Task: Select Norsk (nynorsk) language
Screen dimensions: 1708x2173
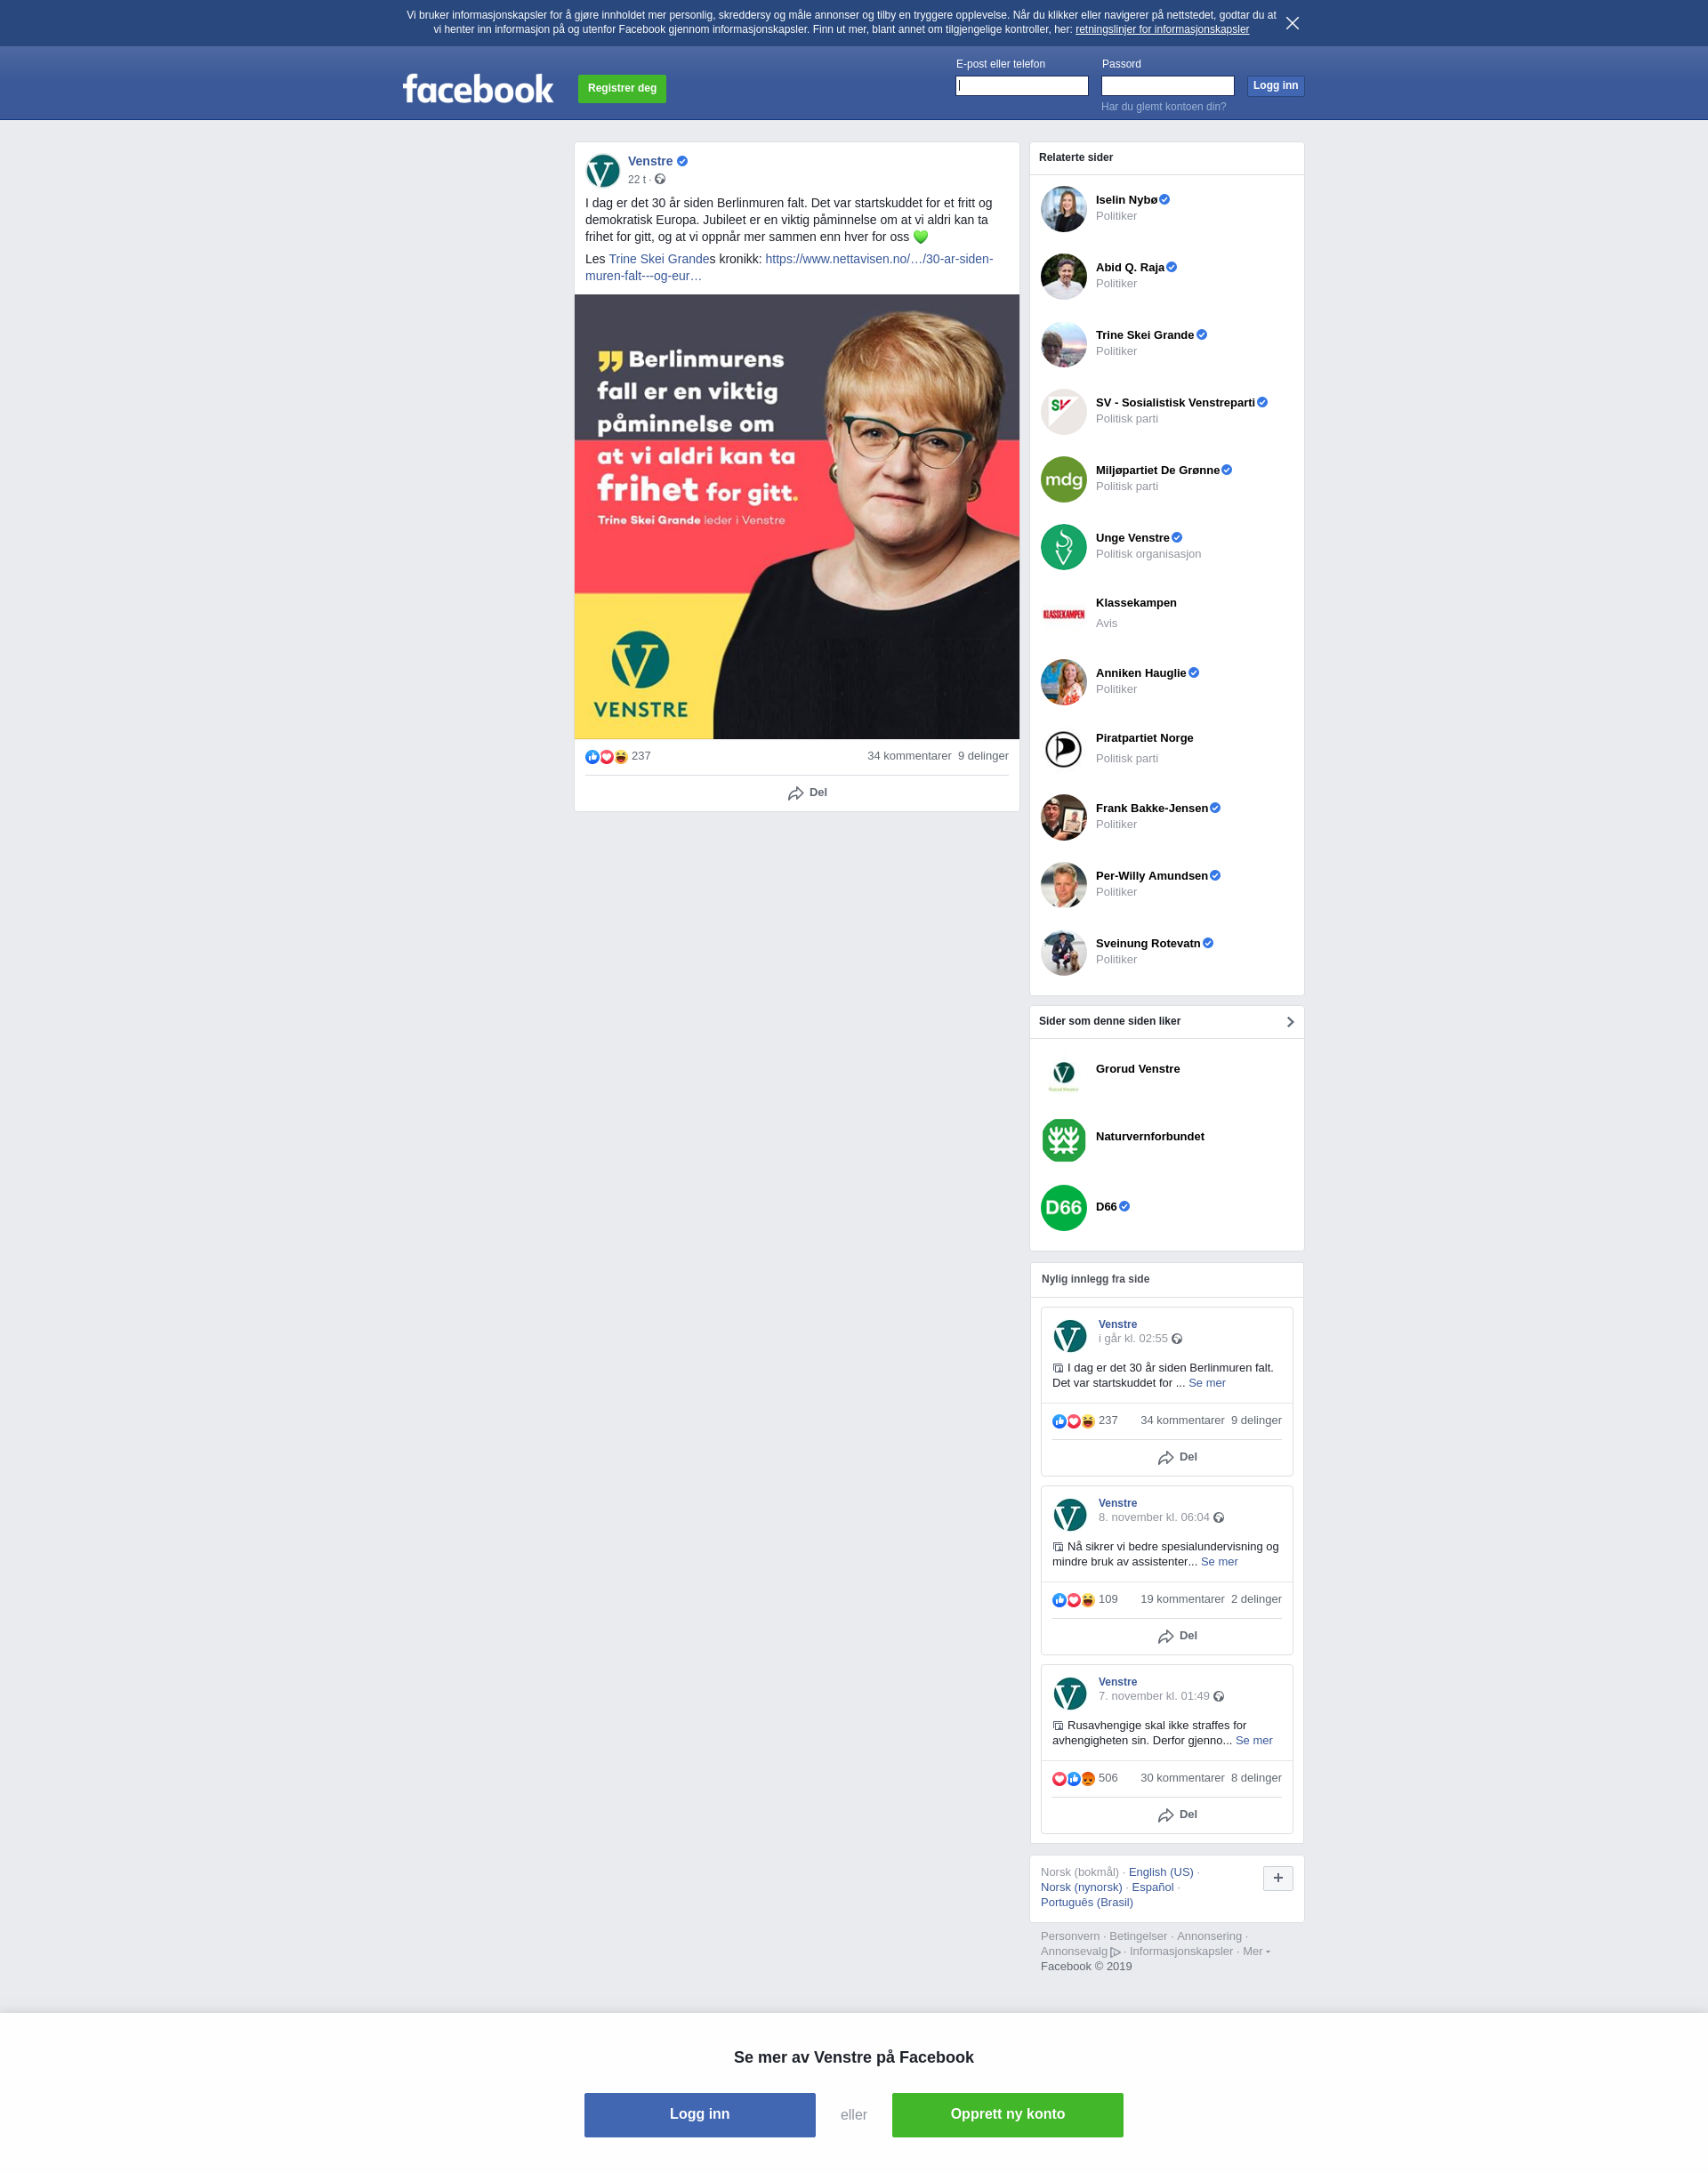Action: pos(1081,1887)
